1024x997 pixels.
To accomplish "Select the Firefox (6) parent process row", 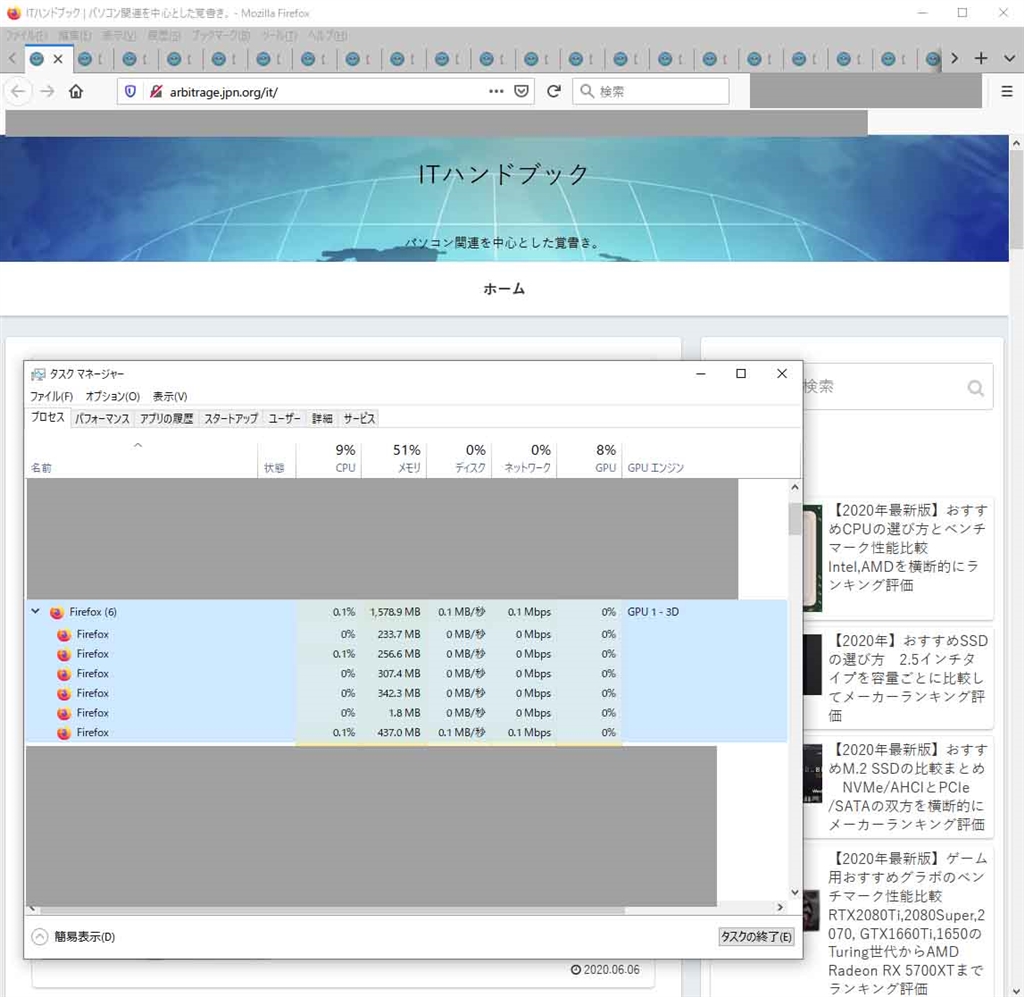I will (406, 612).
